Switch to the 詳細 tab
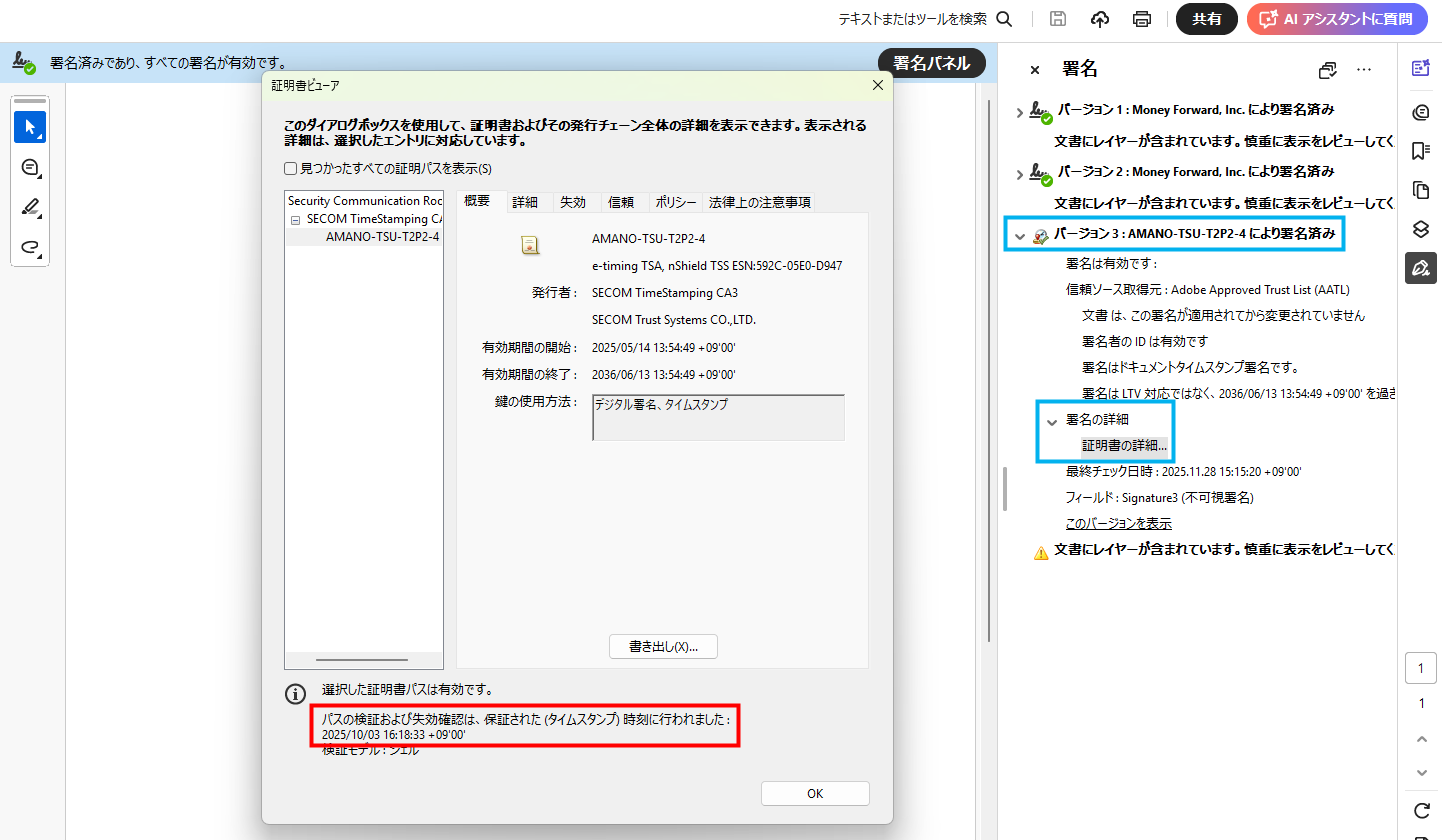The width and height of the screenshot is (1442, 840). (x=525, y=202)
